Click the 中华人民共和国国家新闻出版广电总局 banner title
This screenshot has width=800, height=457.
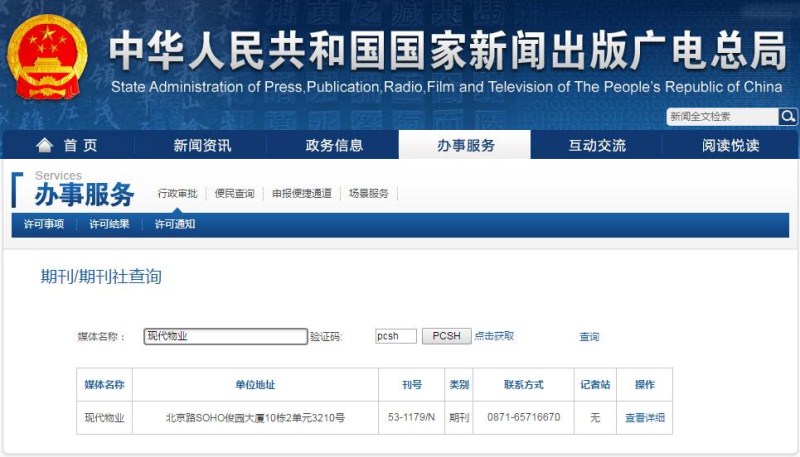click(447, 50)
